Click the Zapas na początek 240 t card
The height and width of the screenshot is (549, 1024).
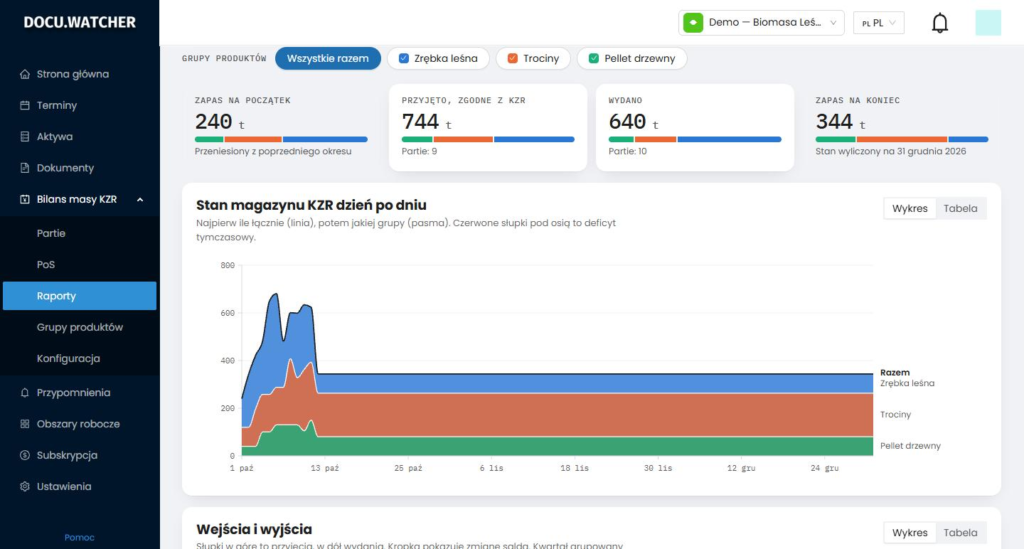coord(281,127)
